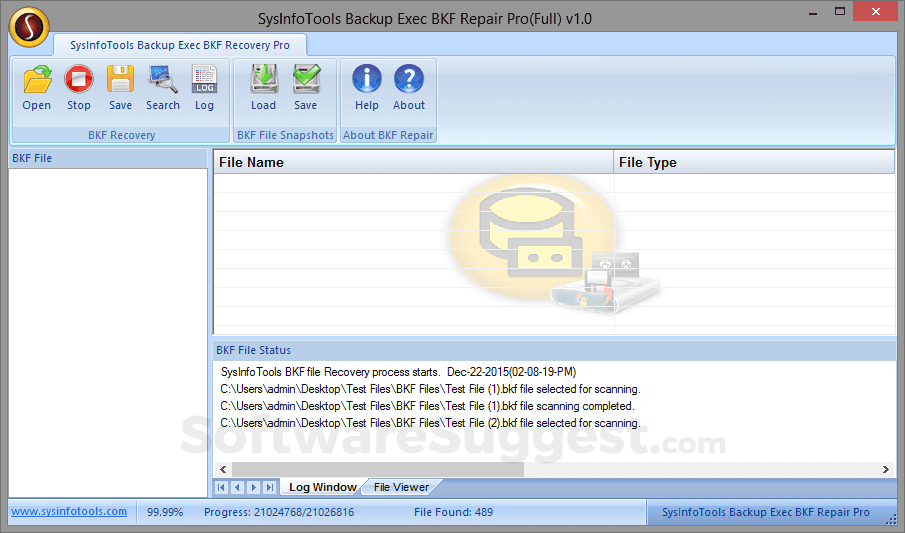Sort by File Type column header
Viewport: 905px width, 533px height.
tap(754, 162)
